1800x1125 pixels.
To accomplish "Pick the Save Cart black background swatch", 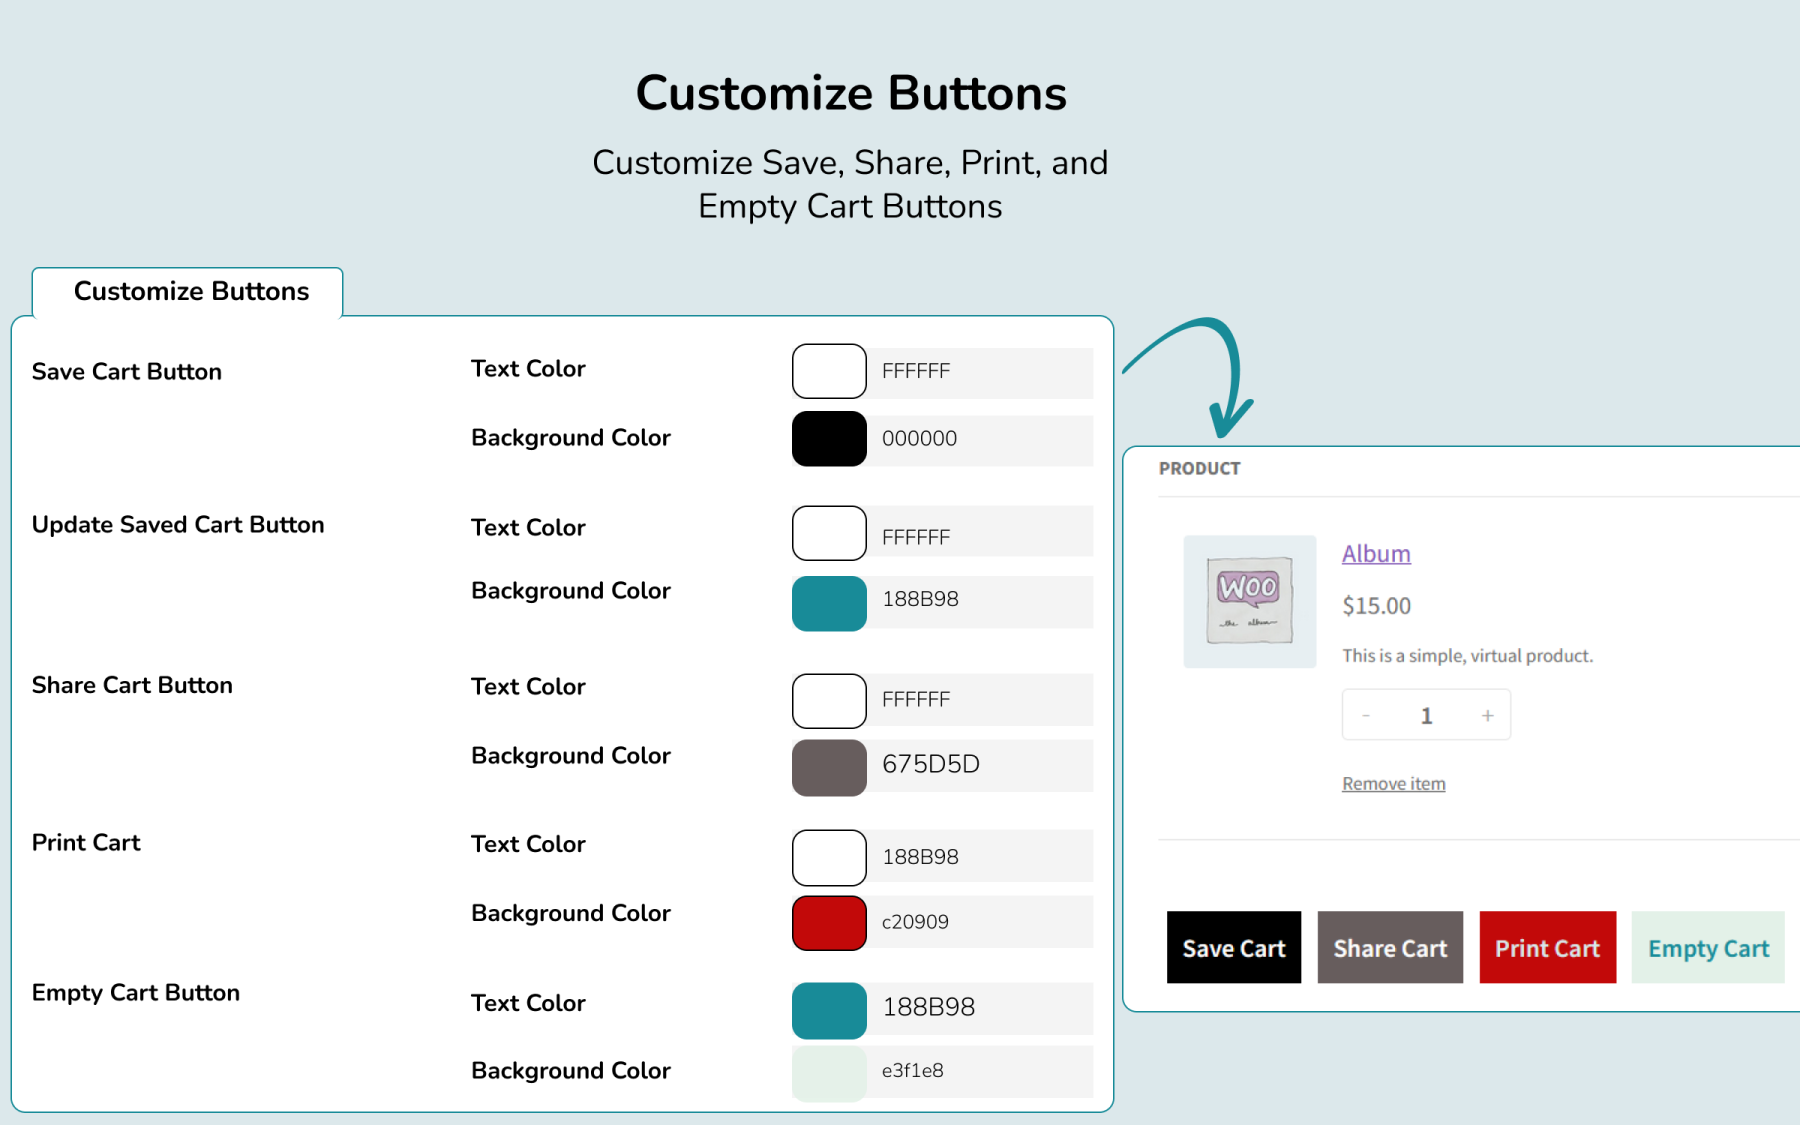I will click(829, 439).
